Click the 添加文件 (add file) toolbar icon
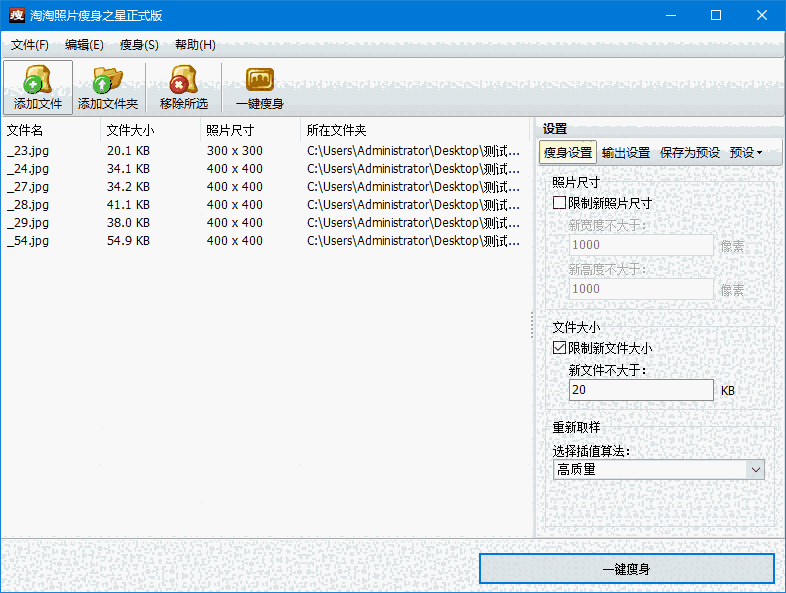This screenshot has height=593, width=786. tap(38, 88)
